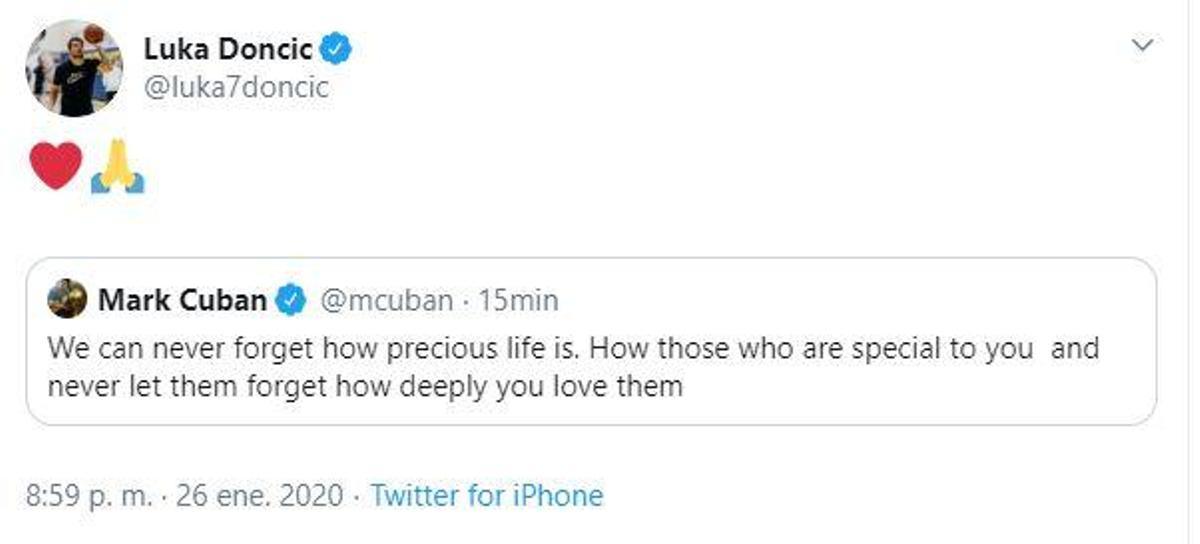Screen dimensions: 1200x544
Task: Click the 8:59 p. m. tweet time
Action: point(90,495)
